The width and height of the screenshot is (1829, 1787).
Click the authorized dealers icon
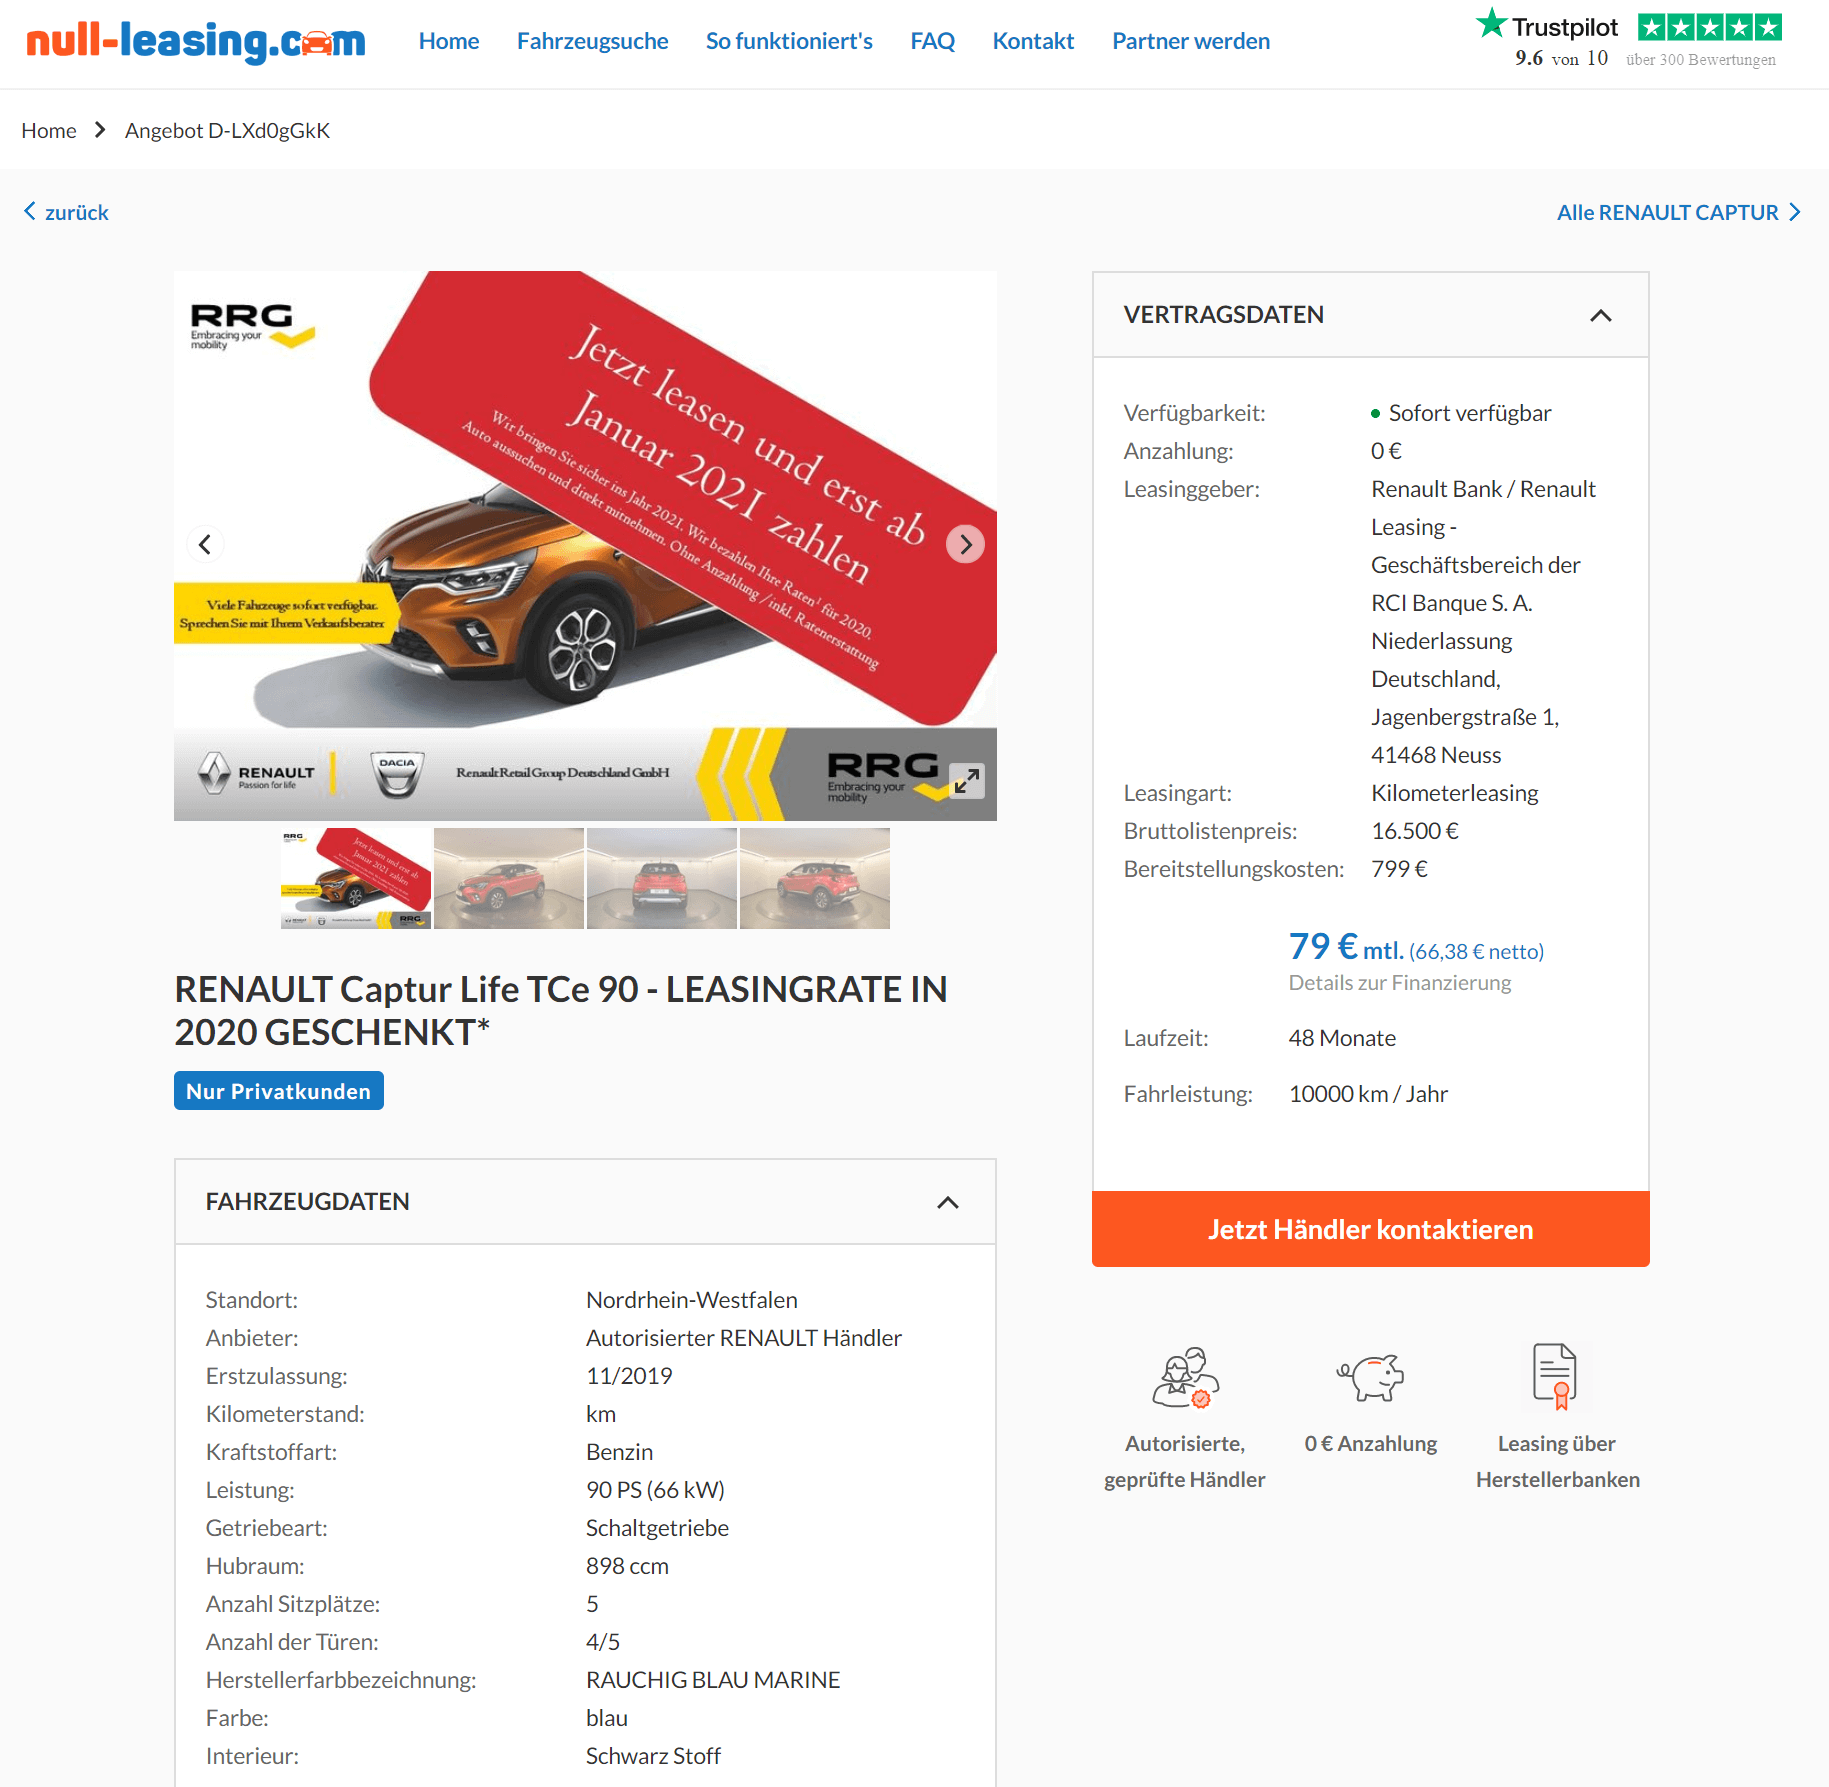pos(1185,1377)
